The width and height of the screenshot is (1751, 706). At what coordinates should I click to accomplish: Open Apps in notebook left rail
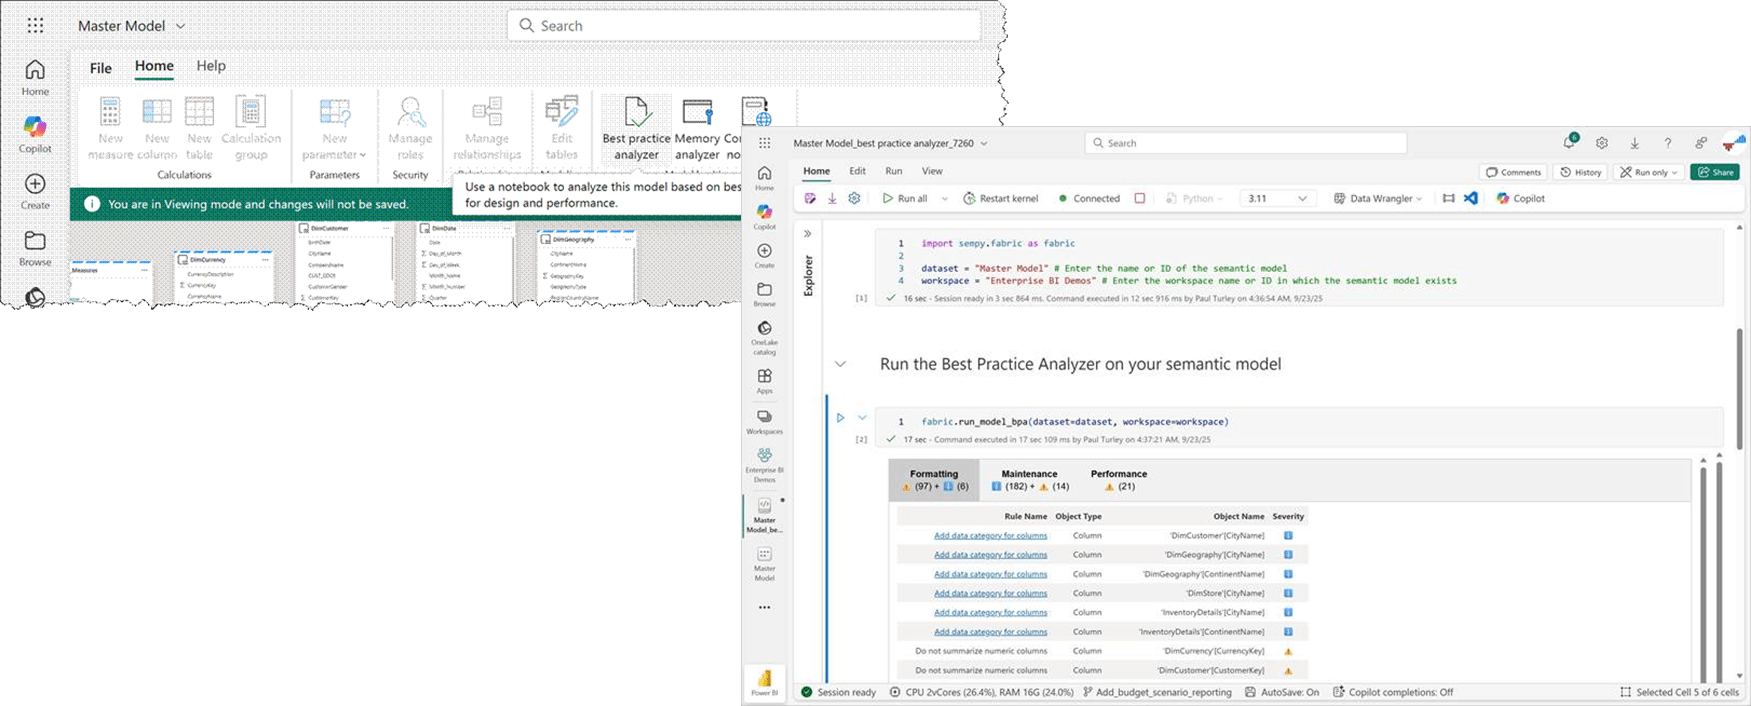(x=764, y=381)
